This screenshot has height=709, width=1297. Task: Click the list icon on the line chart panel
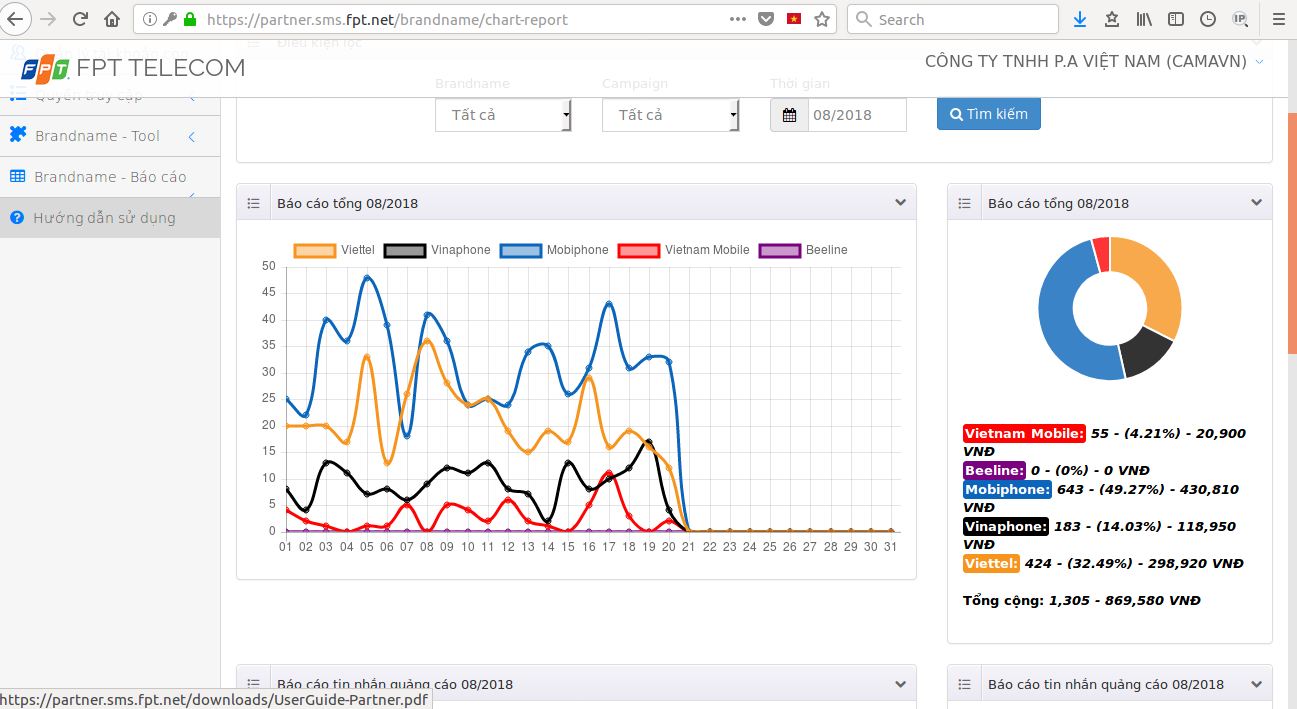(253, 203)
